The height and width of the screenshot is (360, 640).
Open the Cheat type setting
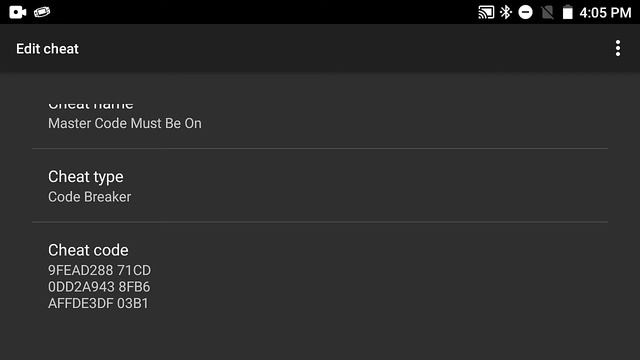(320, 186)
